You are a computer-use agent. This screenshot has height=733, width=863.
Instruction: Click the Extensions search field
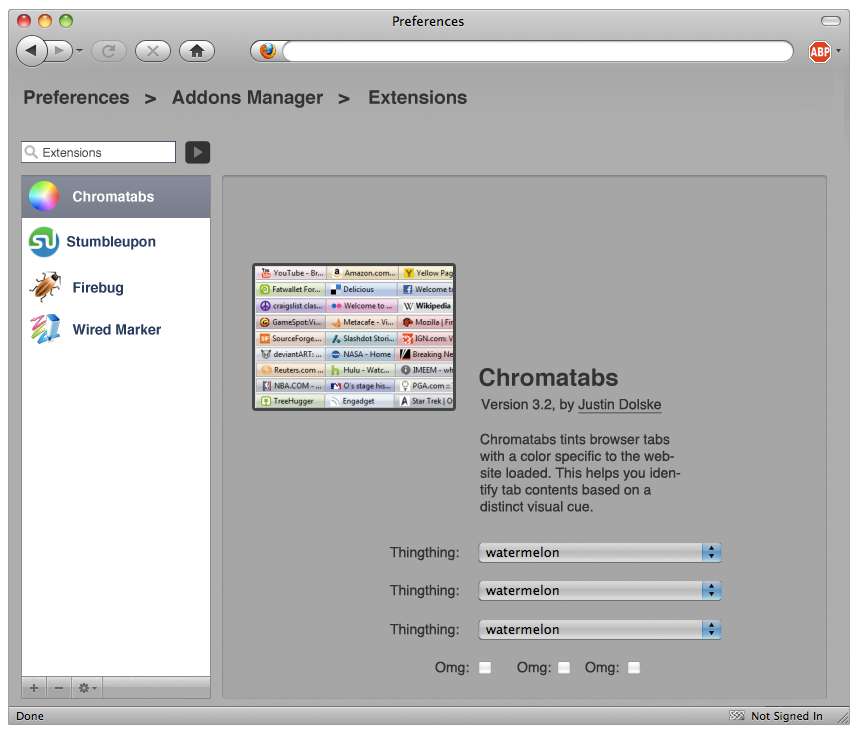click(x=99, y=152)
